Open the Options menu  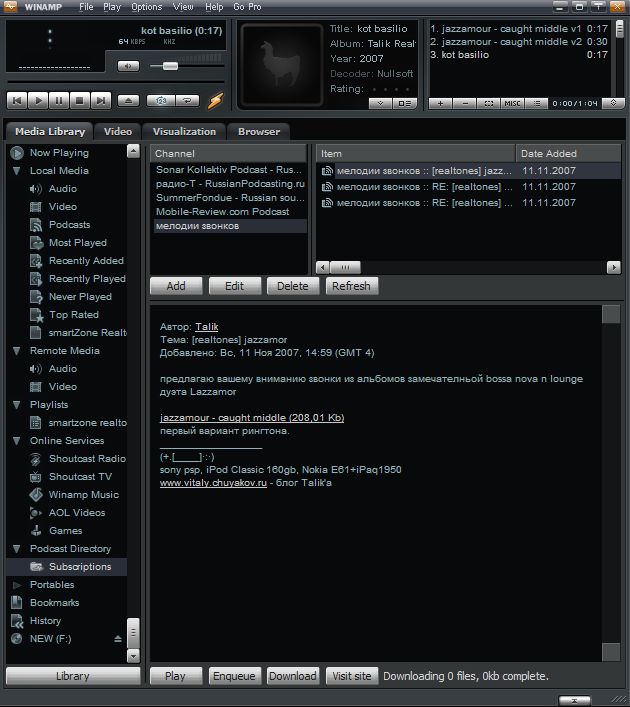pyautogui.click(x=147, y=7)
